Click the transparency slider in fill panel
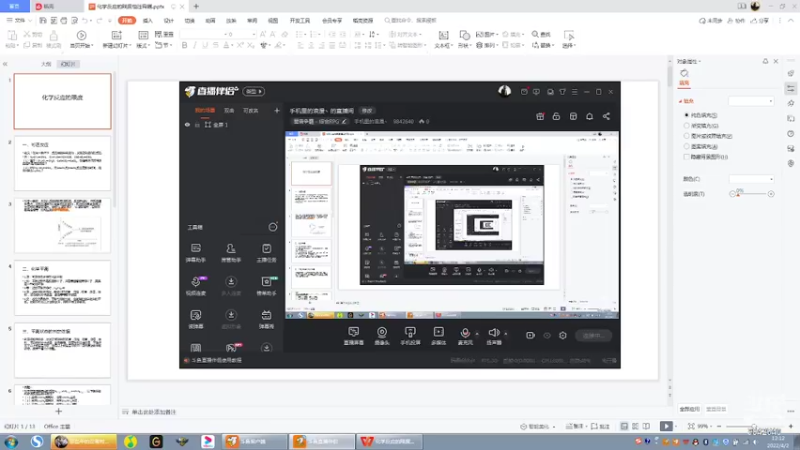 [752, 194]
